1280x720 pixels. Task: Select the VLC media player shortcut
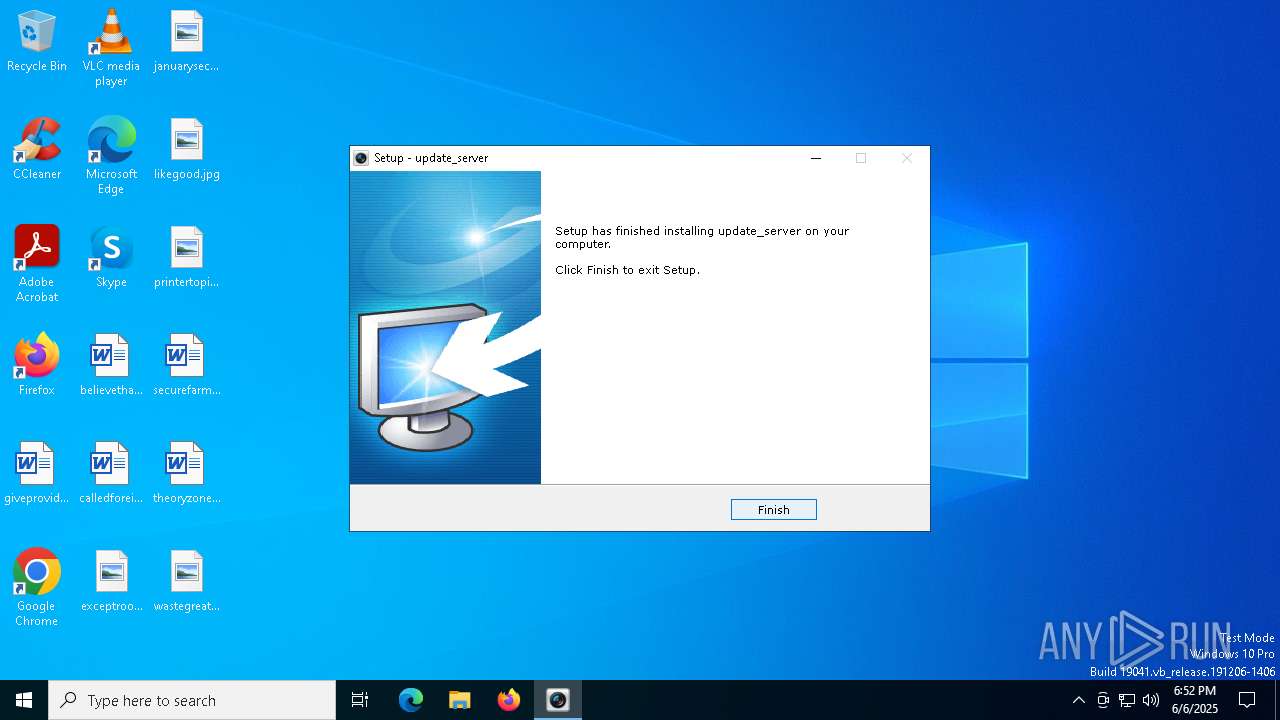pos(111,48)
